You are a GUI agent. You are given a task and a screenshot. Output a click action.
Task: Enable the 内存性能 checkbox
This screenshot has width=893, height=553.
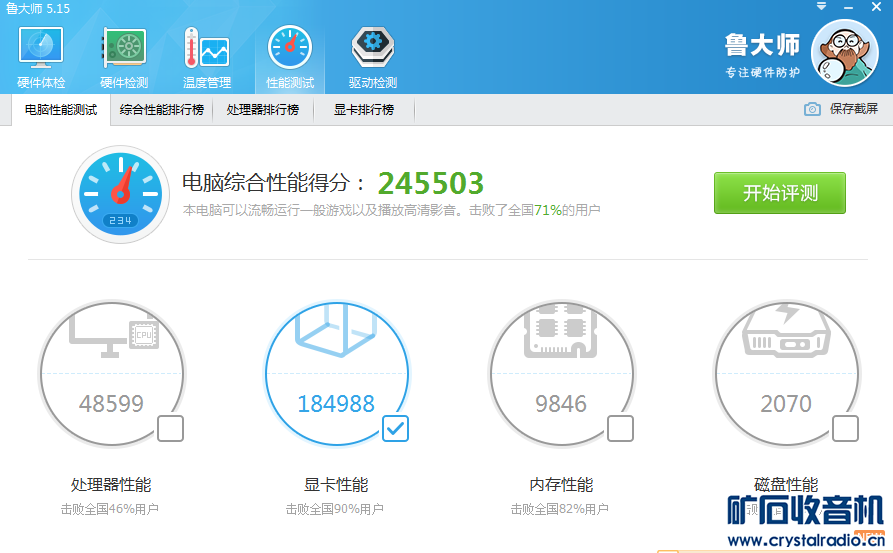[620, 428]
